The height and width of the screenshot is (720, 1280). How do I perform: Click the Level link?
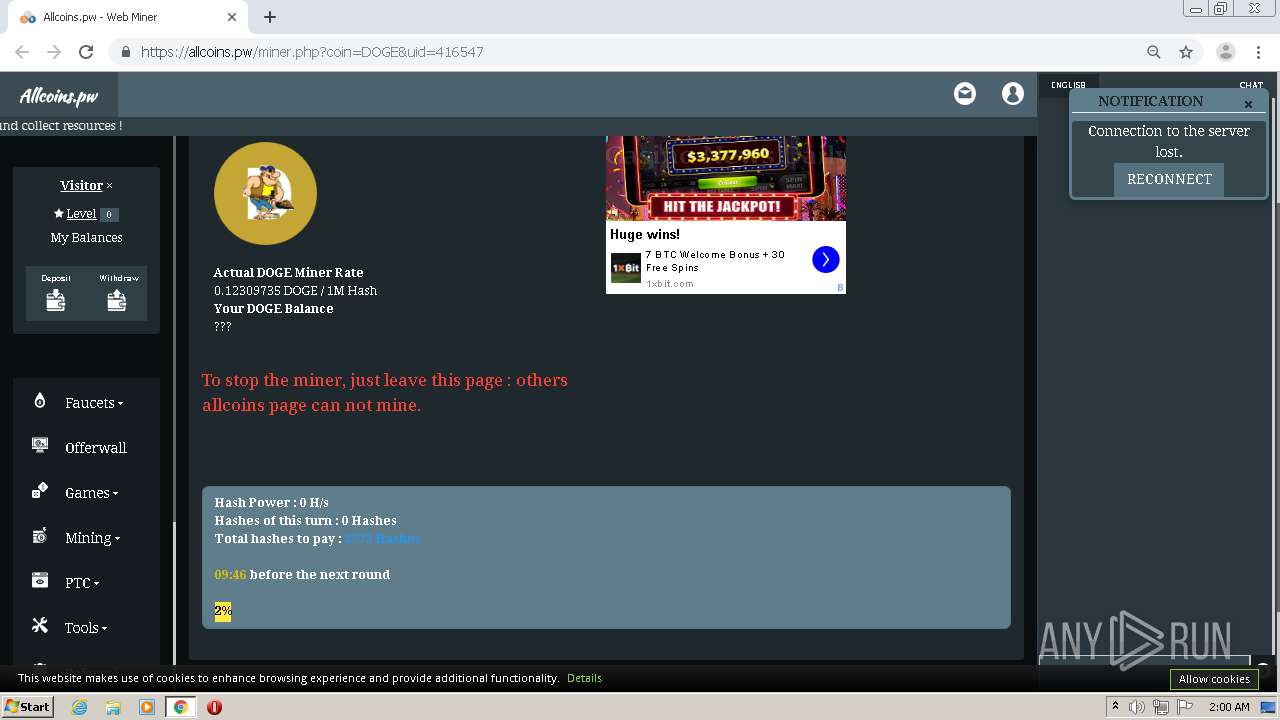(81, 214)
